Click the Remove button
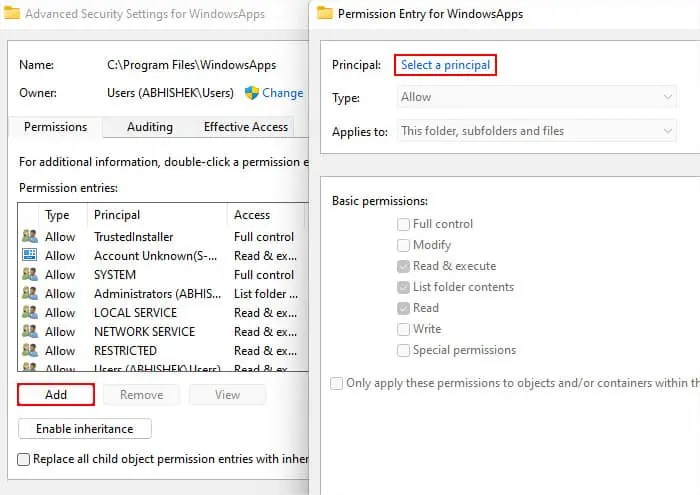The height and width of the screenshot is (495, 700). tap(142, 395)
